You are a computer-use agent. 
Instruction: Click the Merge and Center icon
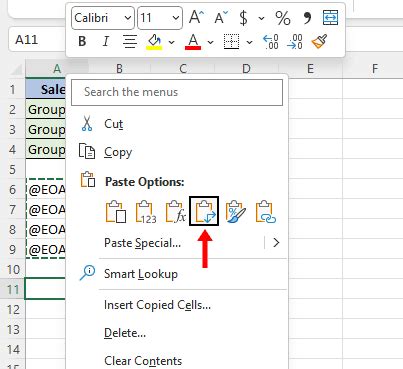[x=331, y=18]
